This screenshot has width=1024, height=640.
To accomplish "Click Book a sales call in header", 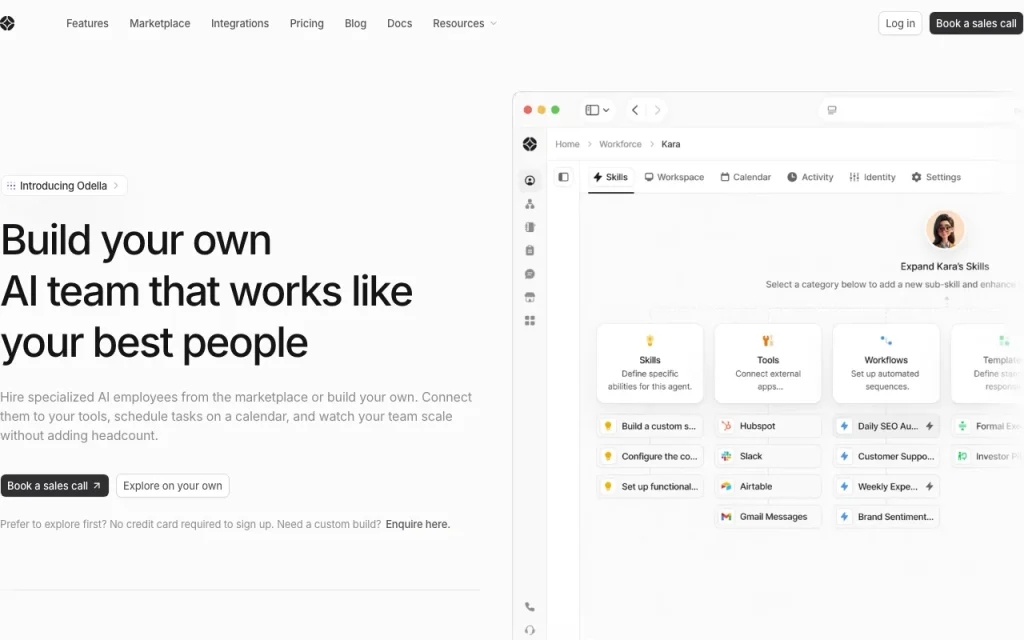I will point(976,24).
